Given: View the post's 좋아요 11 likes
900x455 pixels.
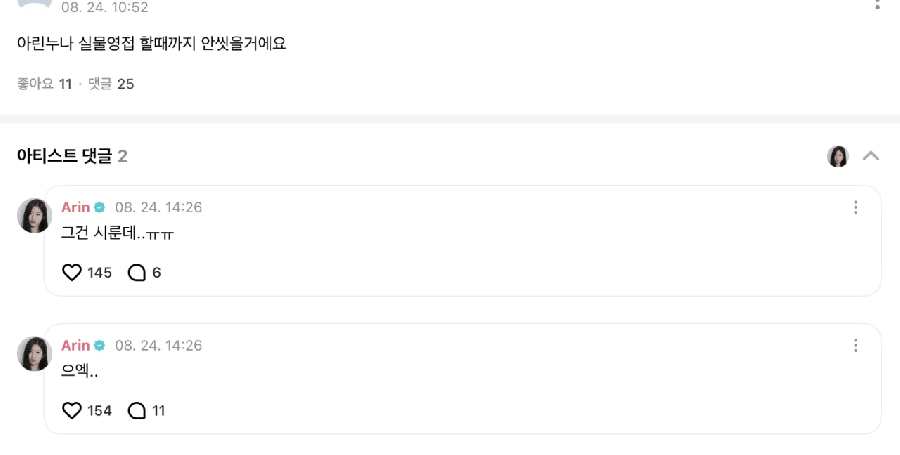Looking at the screenshot, I should pyautogui.click(x=45, y=84).
